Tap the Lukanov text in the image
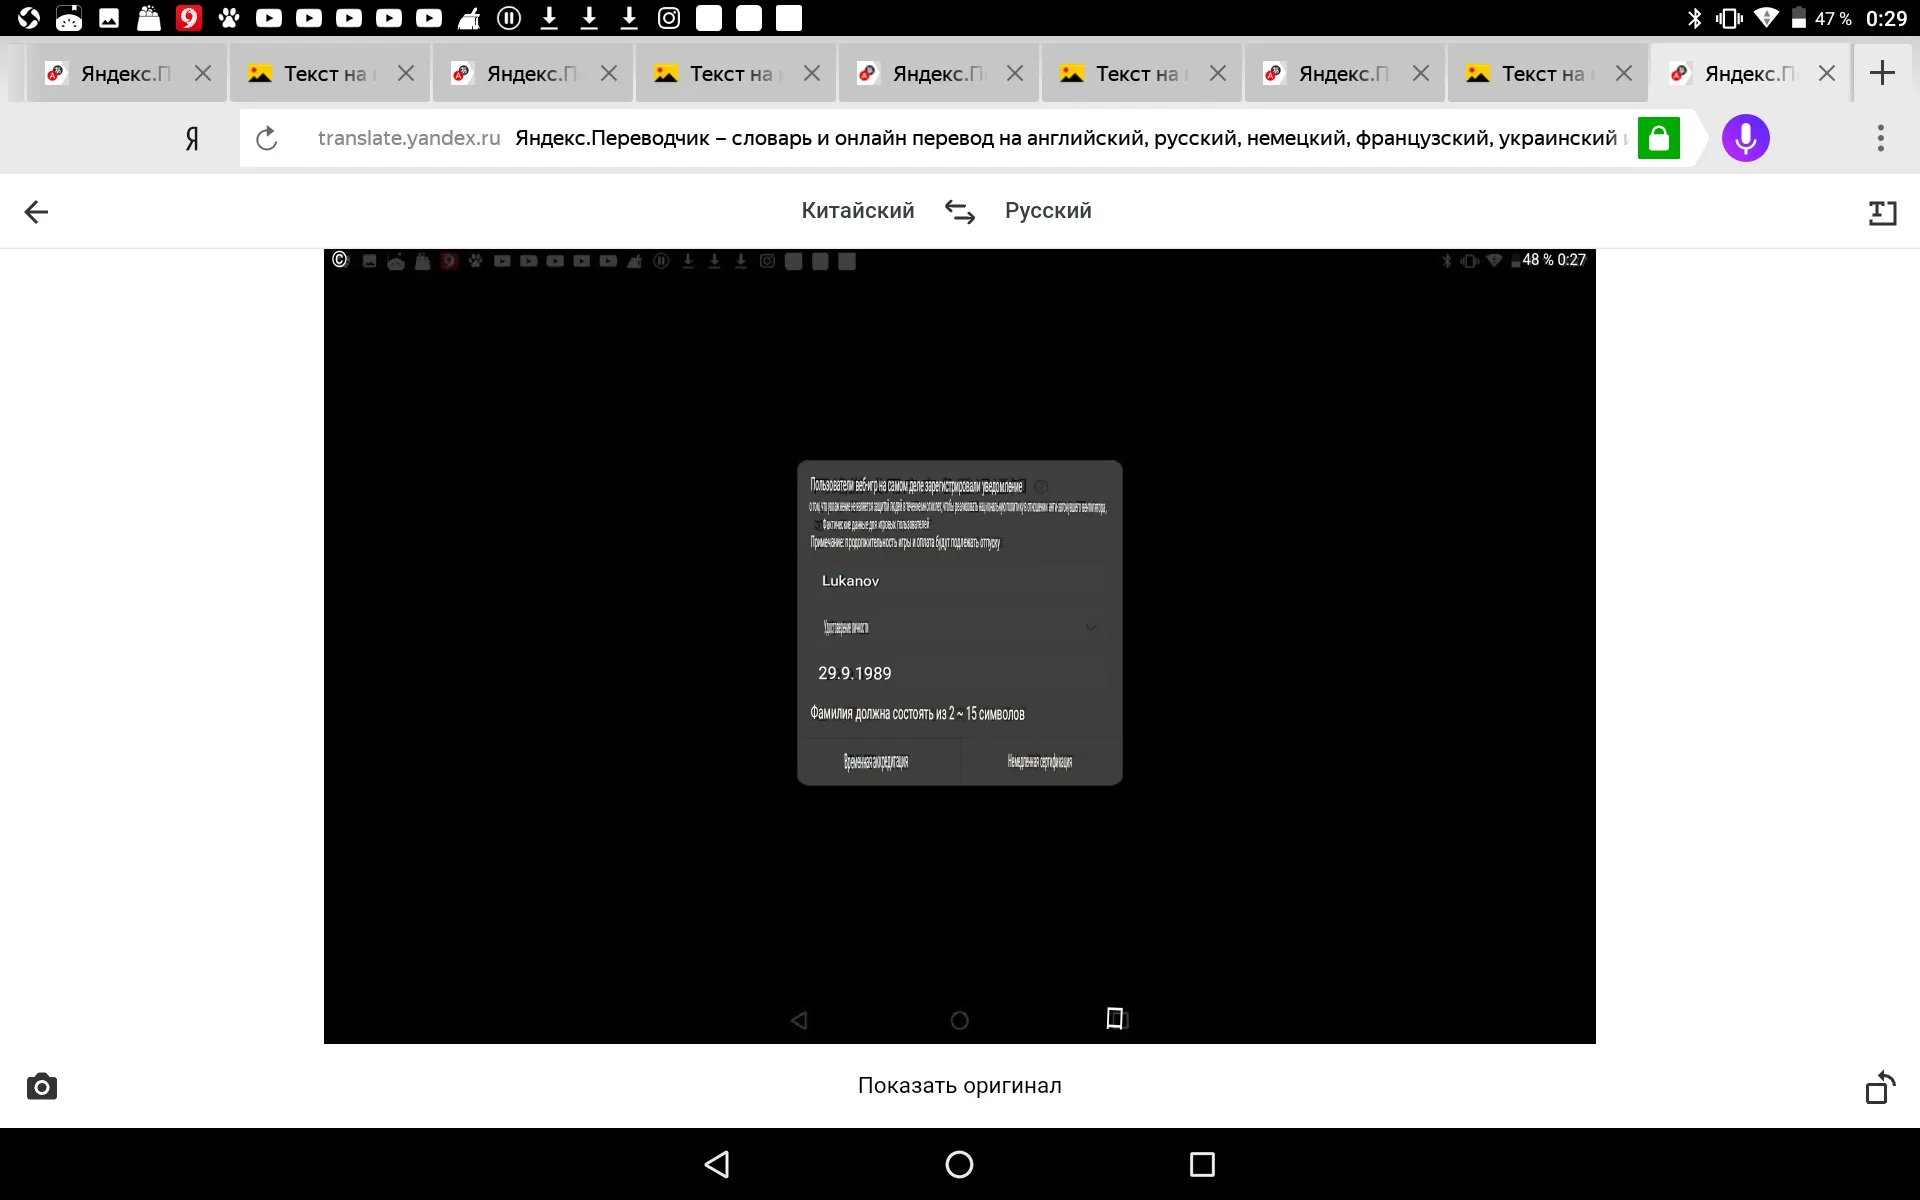Screen dimensions: 1920x1200 coord(850,581)
